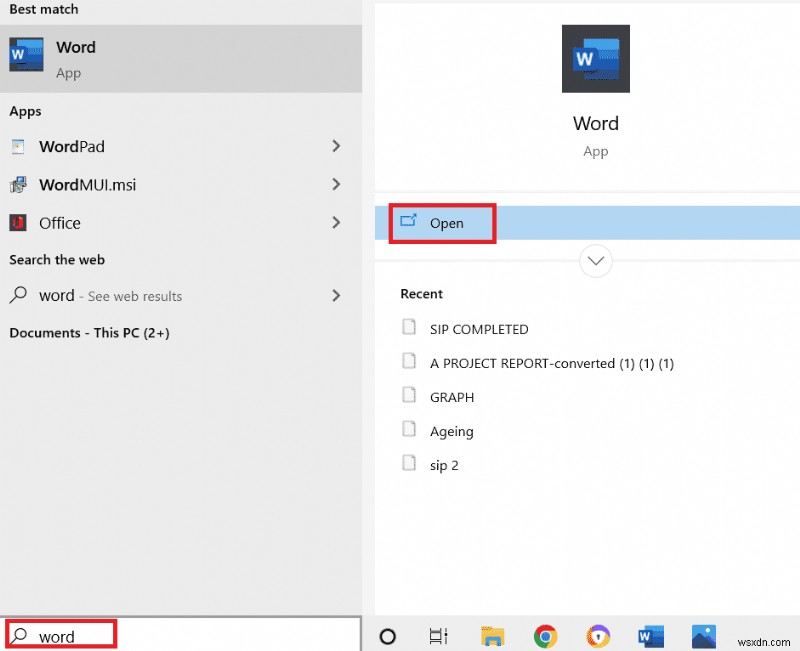
Task: Click the Cortana circle in the taskbar
Action: coord(387,636)
